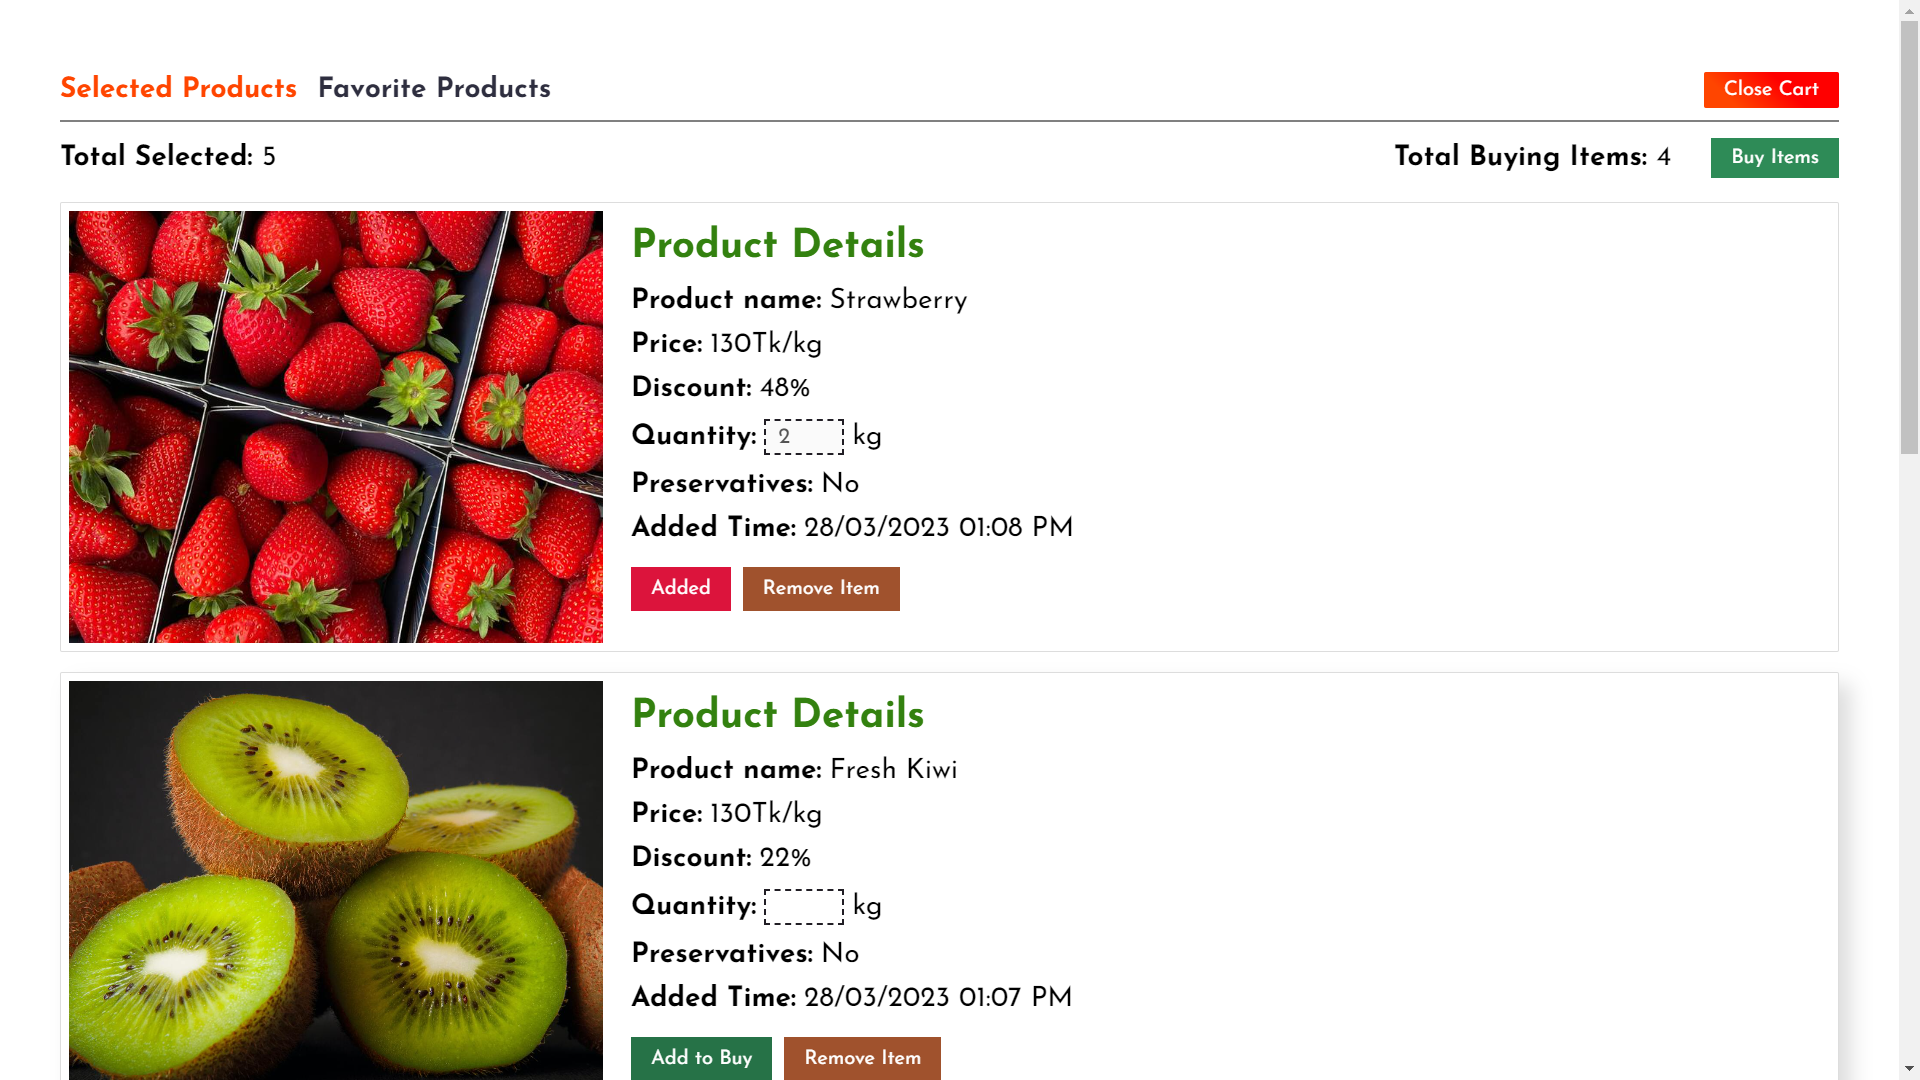Click the Product Details heading for Fresh Kiwi
The image size is (1920, 1080).
pos(777,714)
